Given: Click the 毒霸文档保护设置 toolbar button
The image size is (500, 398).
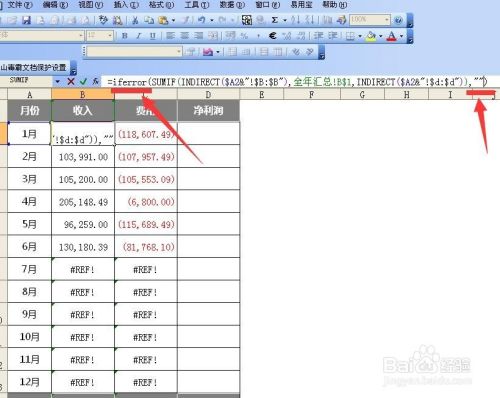Looking at the screenshot, I should pos(33,68).
